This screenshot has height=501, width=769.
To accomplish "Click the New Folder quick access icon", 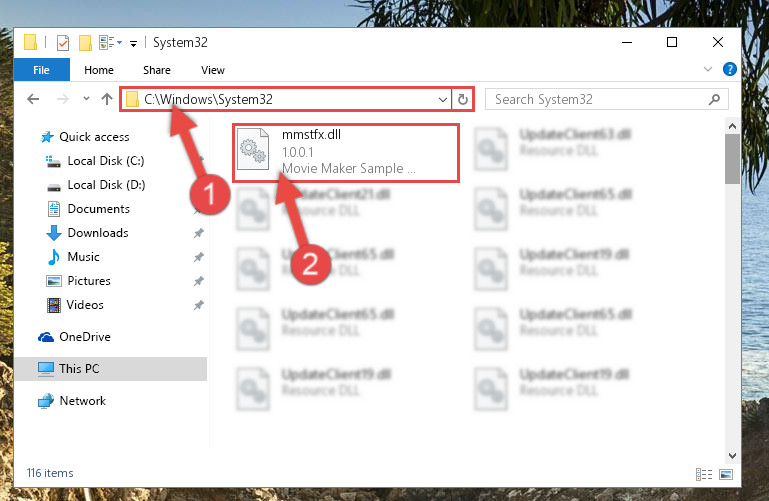I will click(85, 43).
